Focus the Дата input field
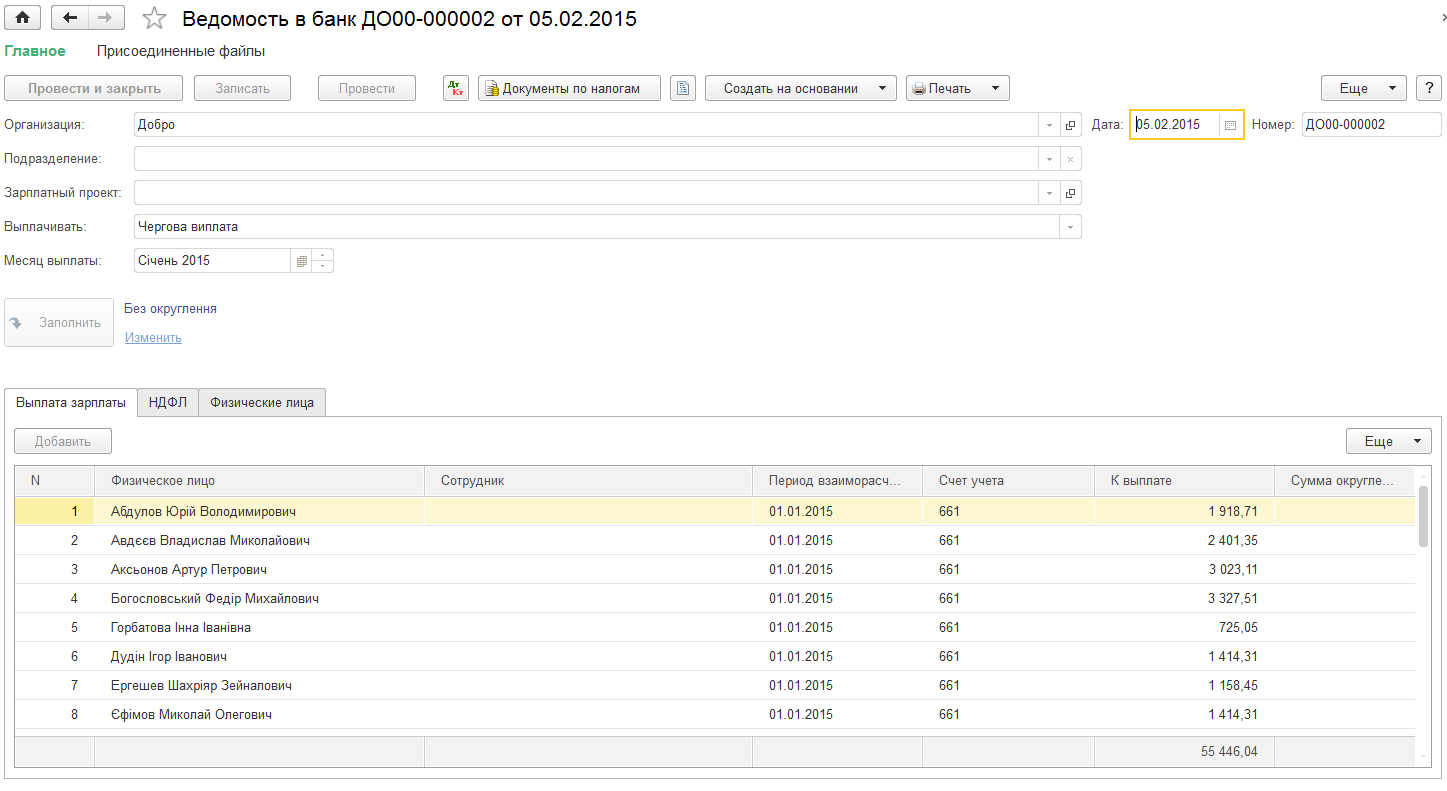Screen dimensions: 1447x791 tap(1176, 125)
